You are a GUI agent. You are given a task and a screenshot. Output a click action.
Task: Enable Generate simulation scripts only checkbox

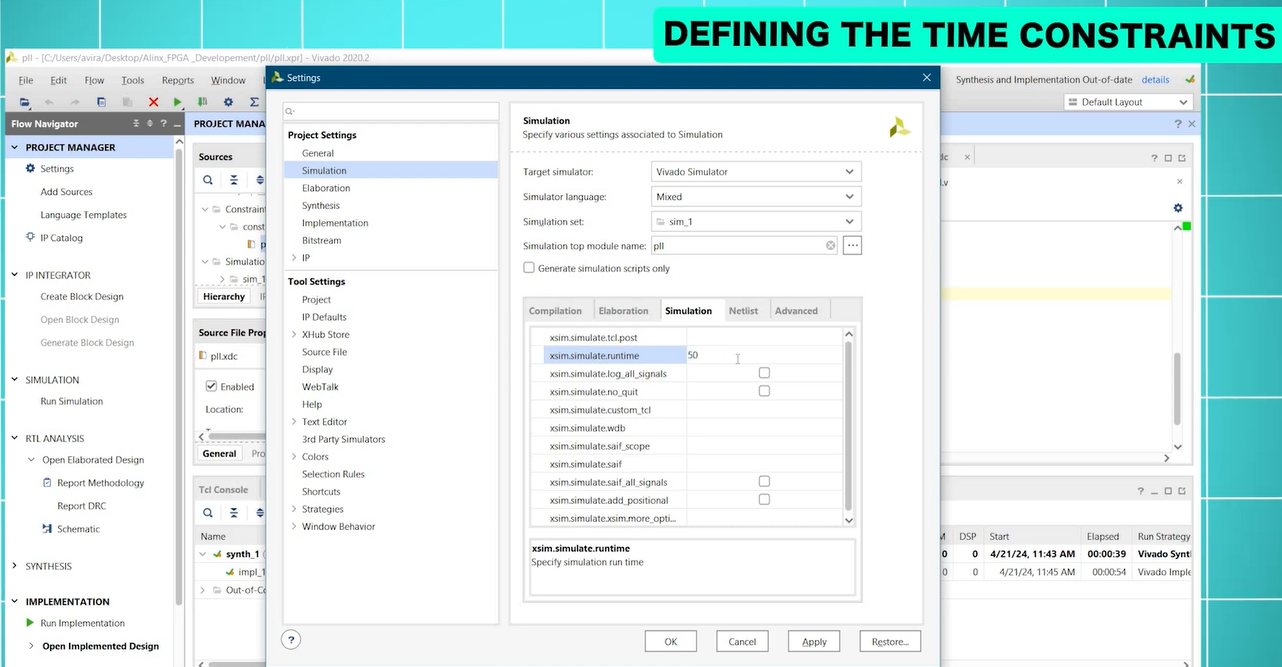click(529, 268)
